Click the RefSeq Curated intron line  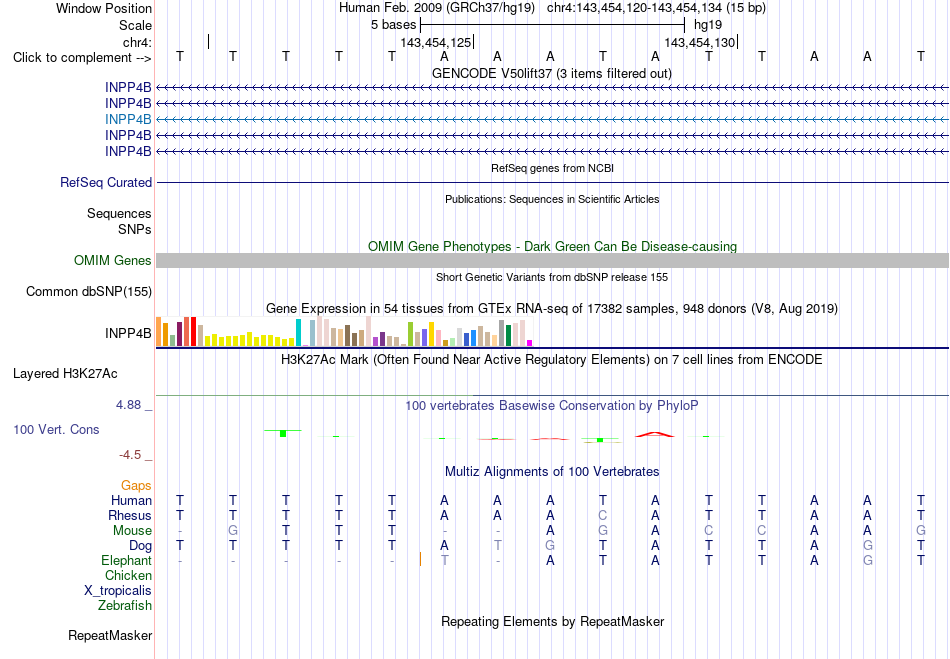tap(552, 182)
